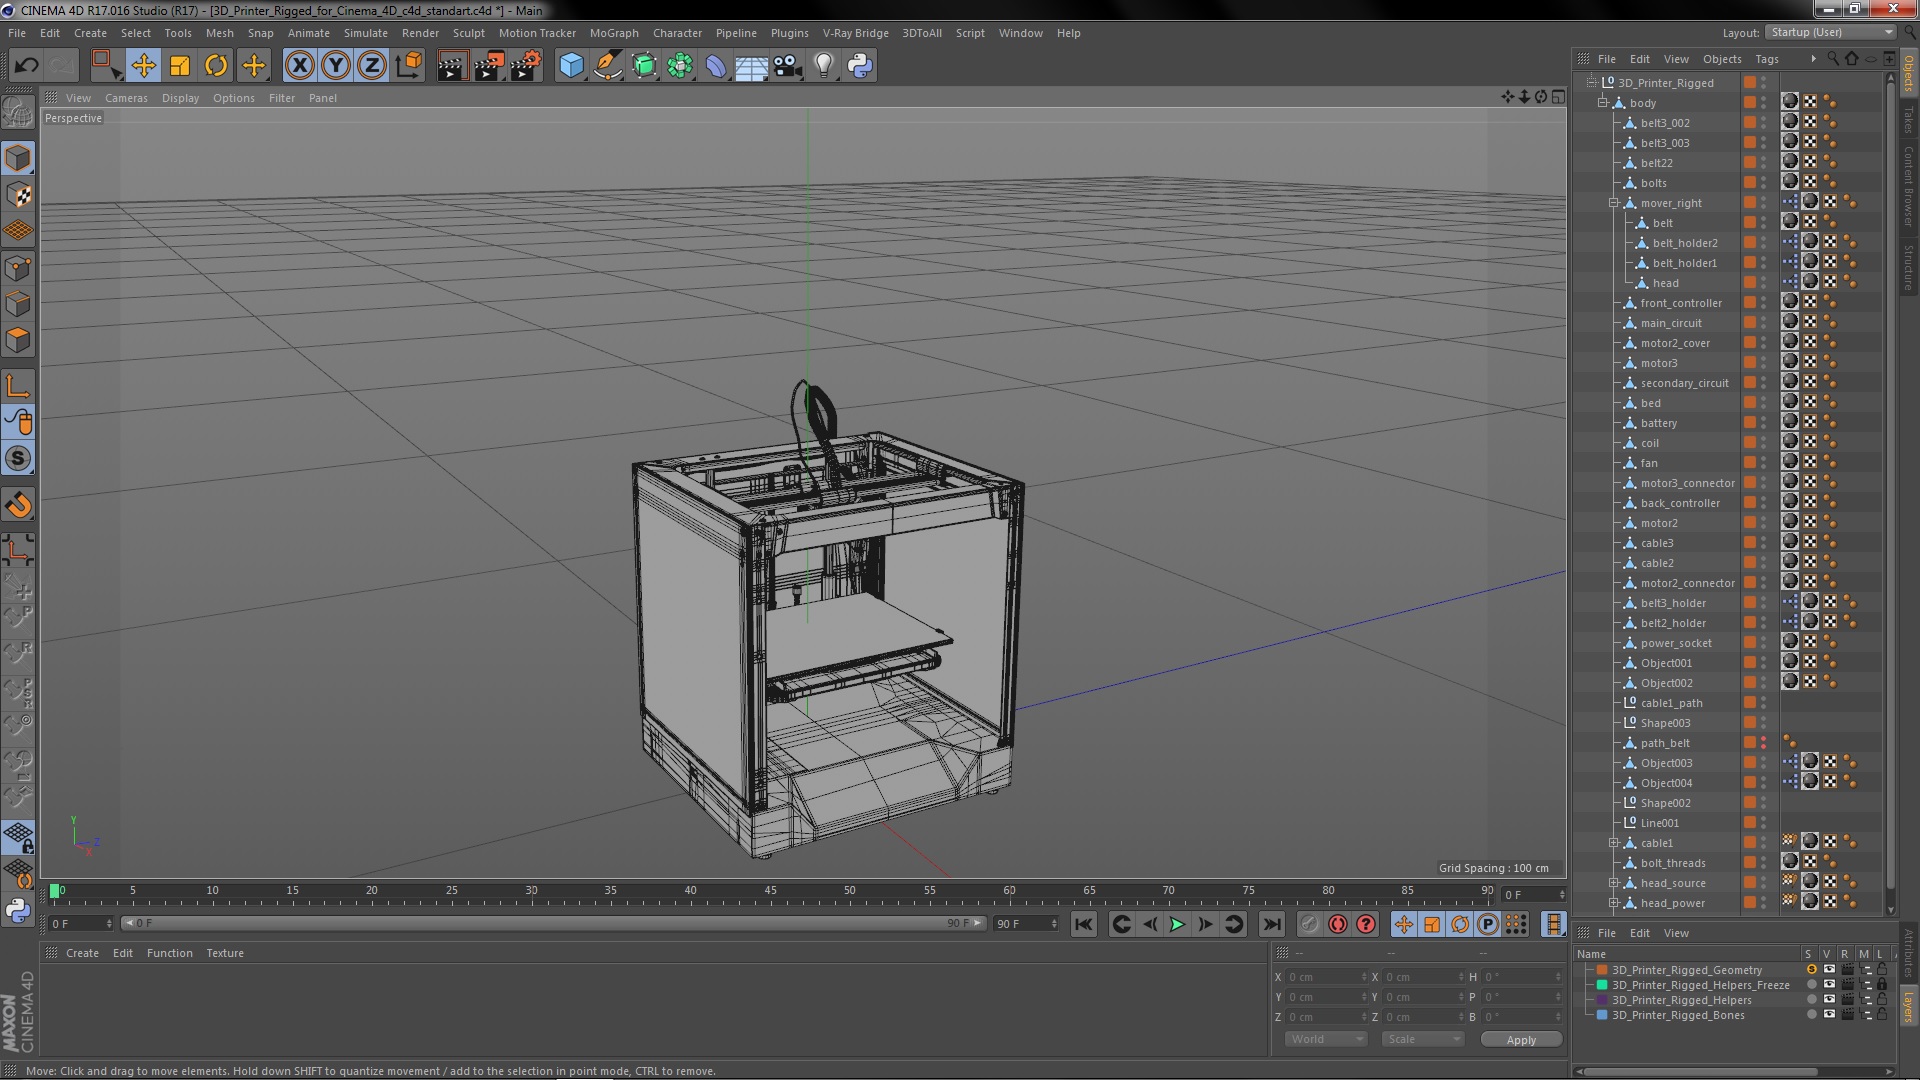Screen dimensions: 1920x1080
Task: Click the Play button in timeline
Action: point(1176,923)
